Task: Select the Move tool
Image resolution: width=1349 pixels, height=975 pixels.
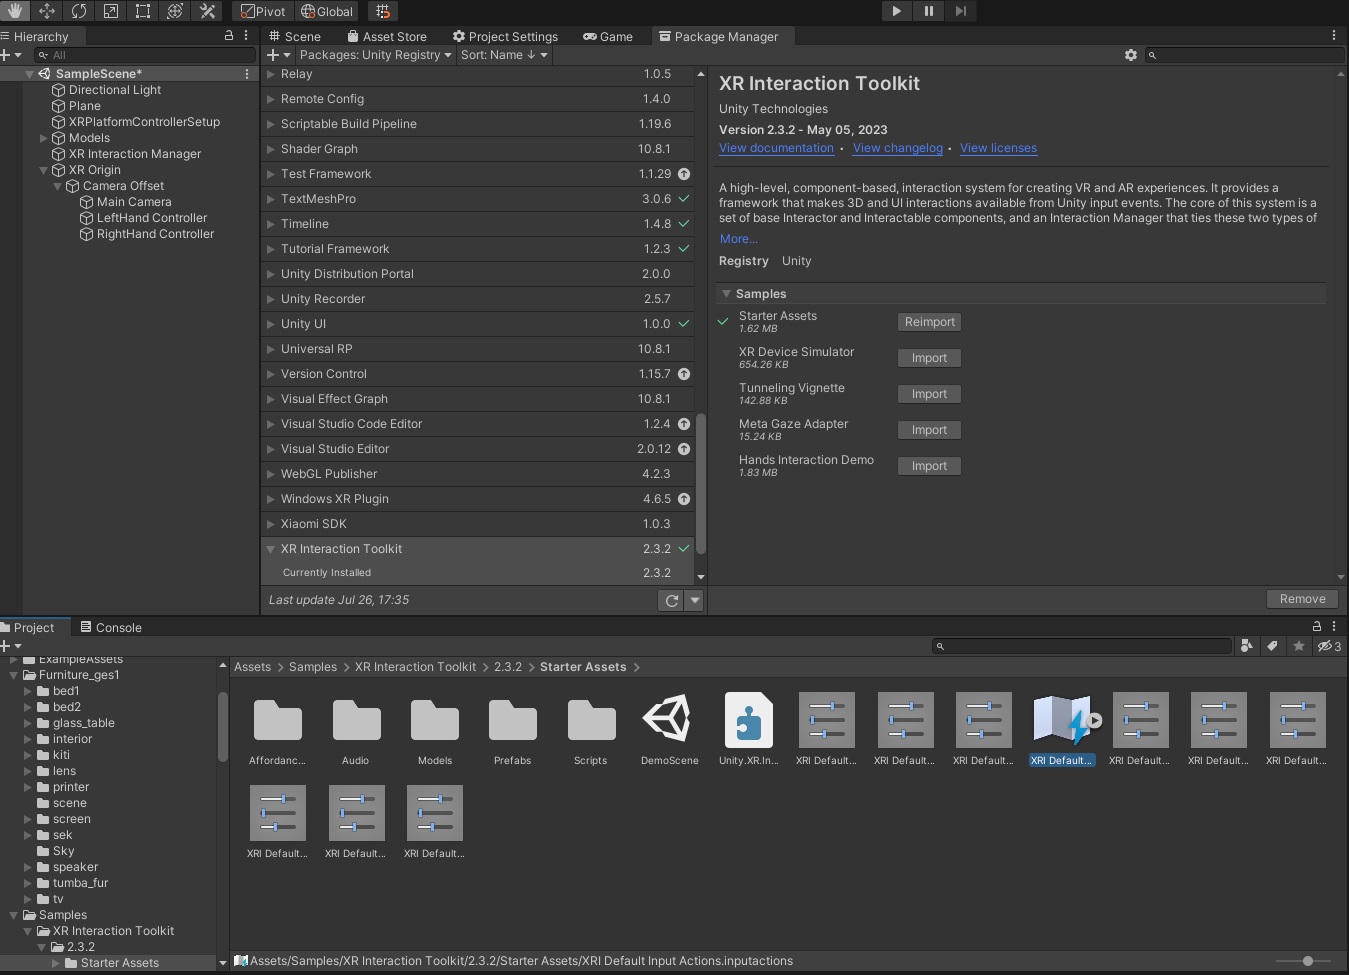Action: 47,11
